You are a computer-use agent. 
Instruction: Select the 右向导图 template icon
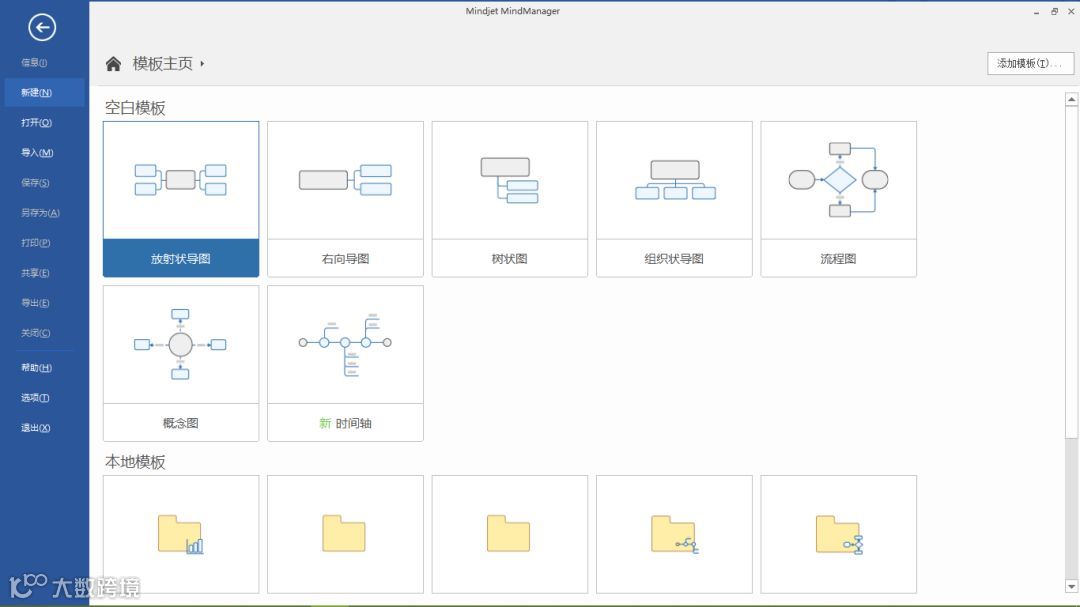[x=345, y=180]
